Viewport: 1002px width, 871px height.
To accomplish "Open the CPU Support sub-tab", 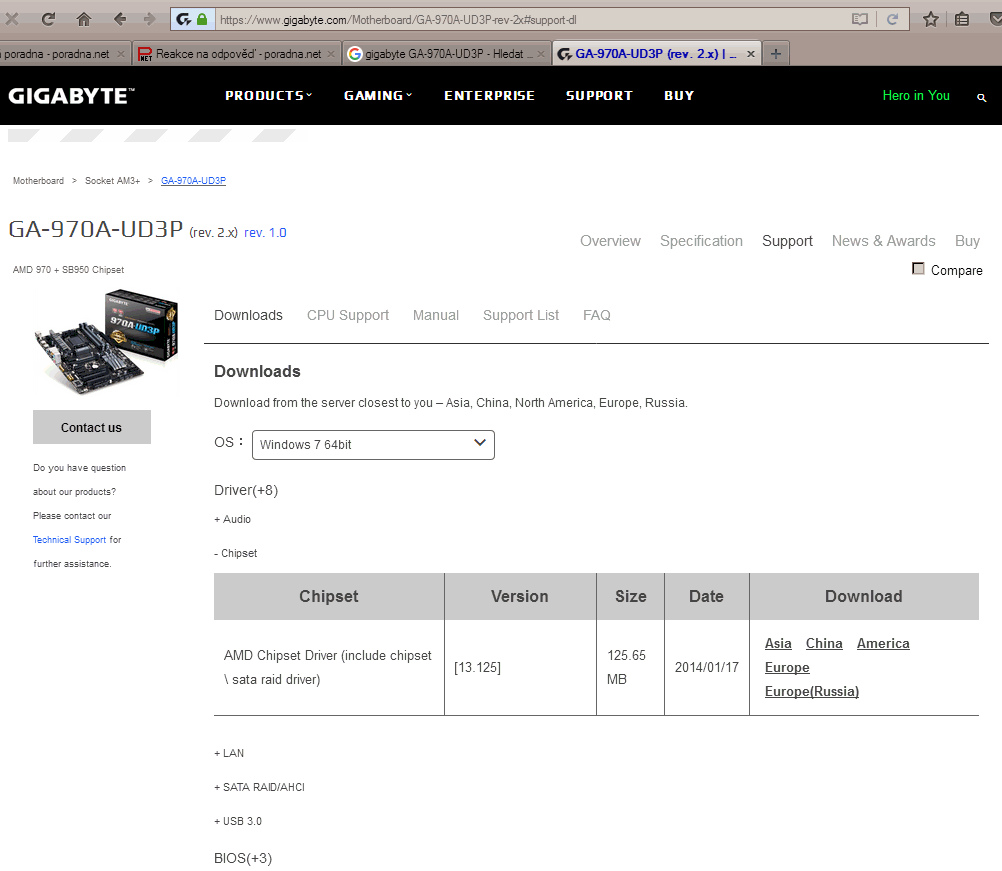I will coord(348,315).
